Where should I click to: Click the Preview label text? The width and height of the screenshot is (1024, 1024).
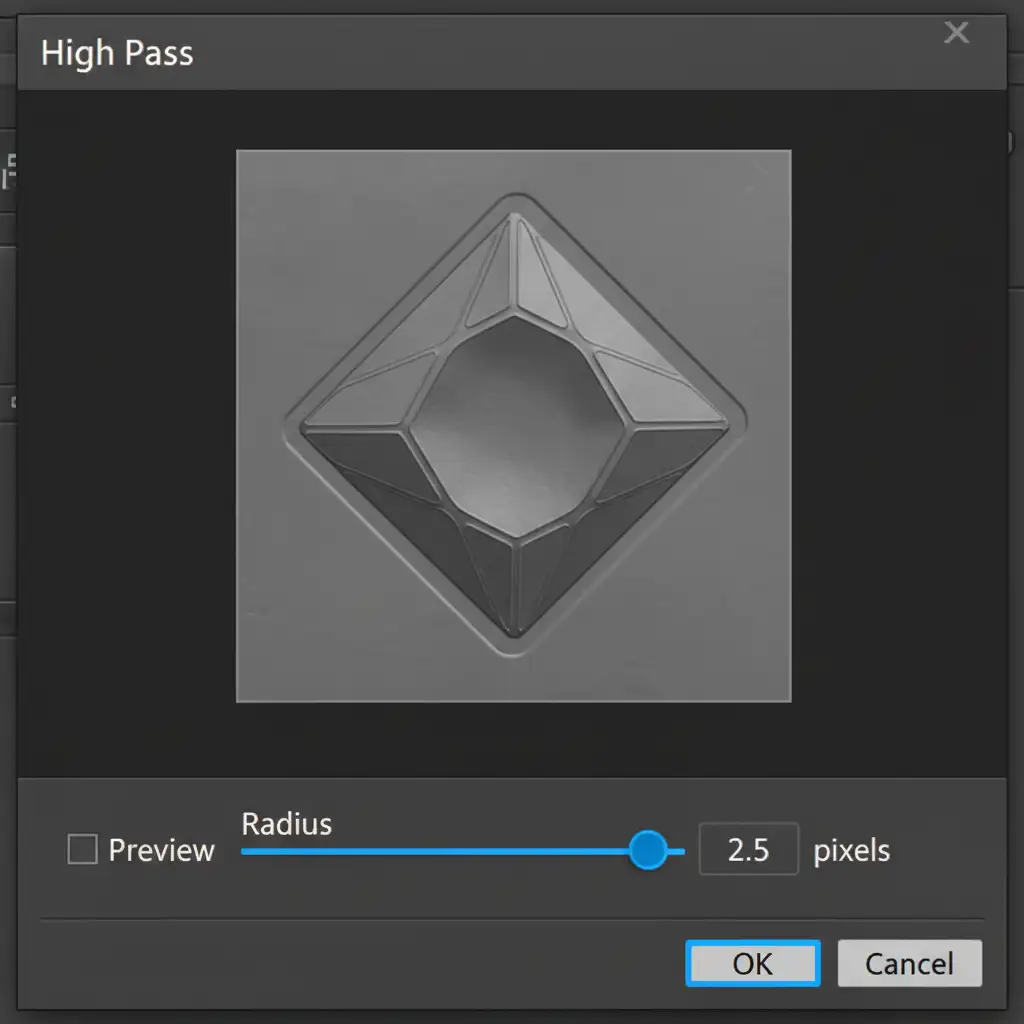(x=161, y=851)
